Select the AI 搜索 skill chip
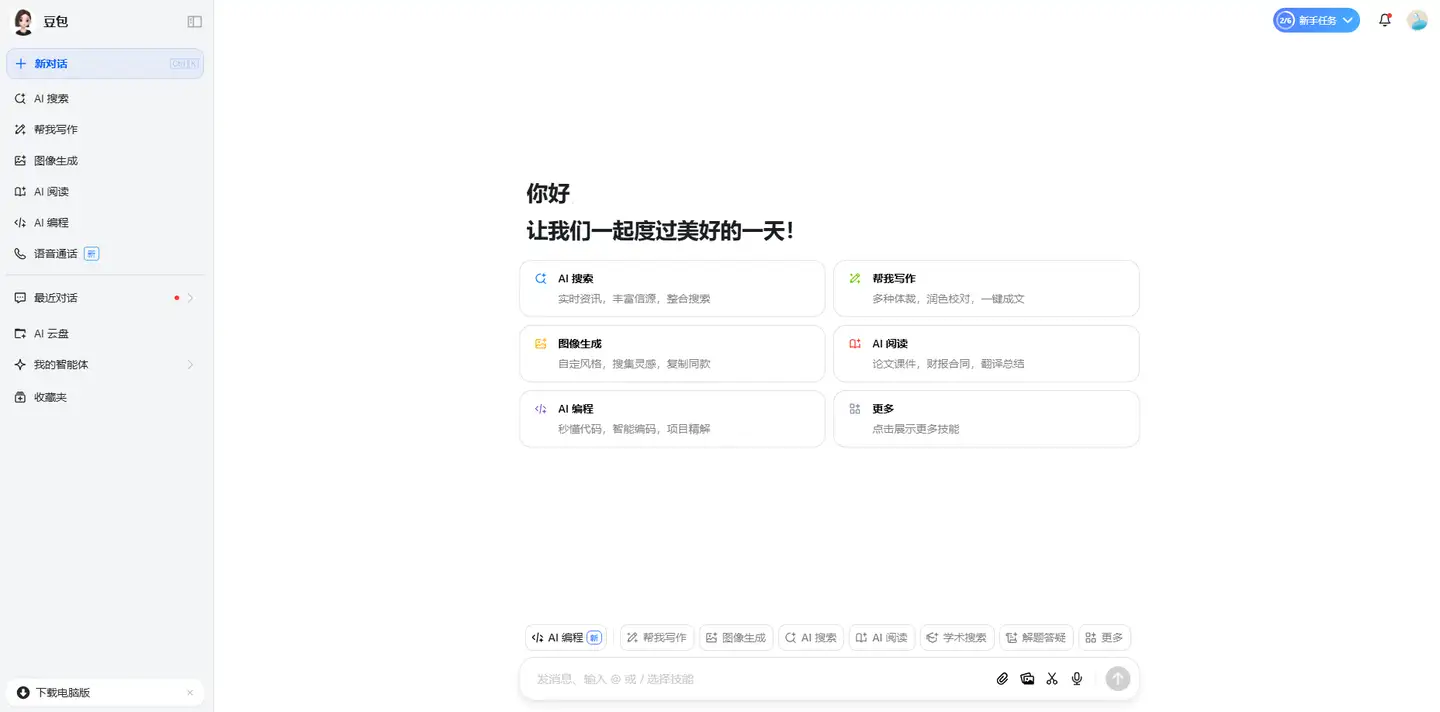This screenshot has width=1440, height=712. 811,638
